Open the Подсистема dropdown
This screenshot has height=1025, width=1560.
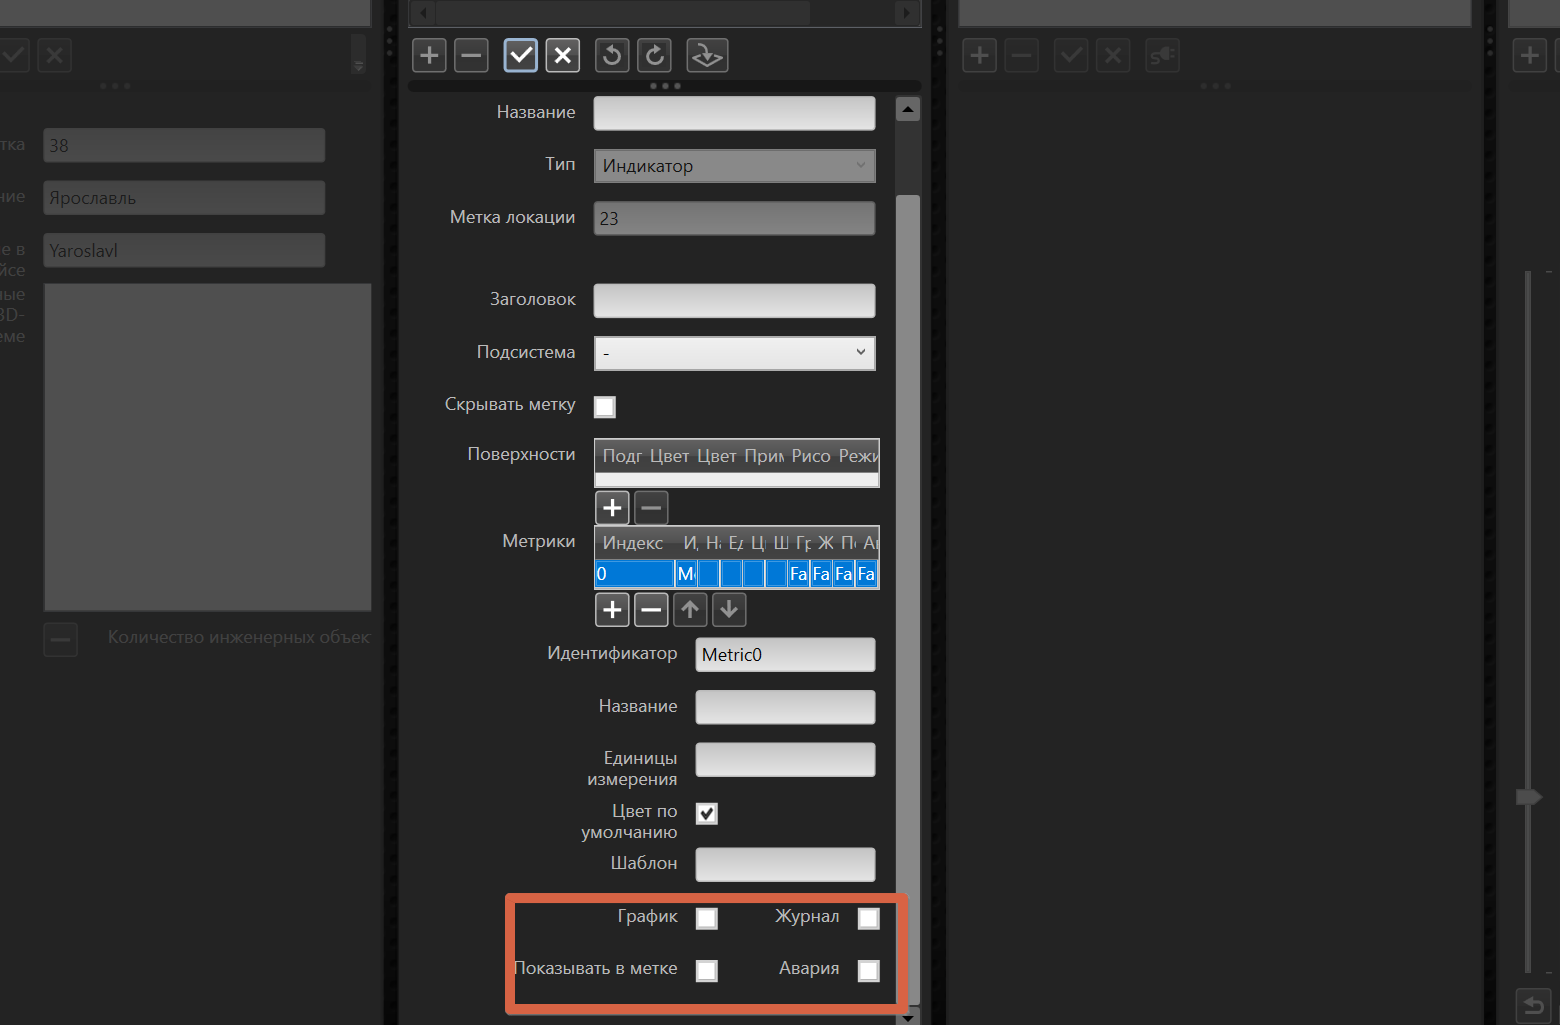735,353
